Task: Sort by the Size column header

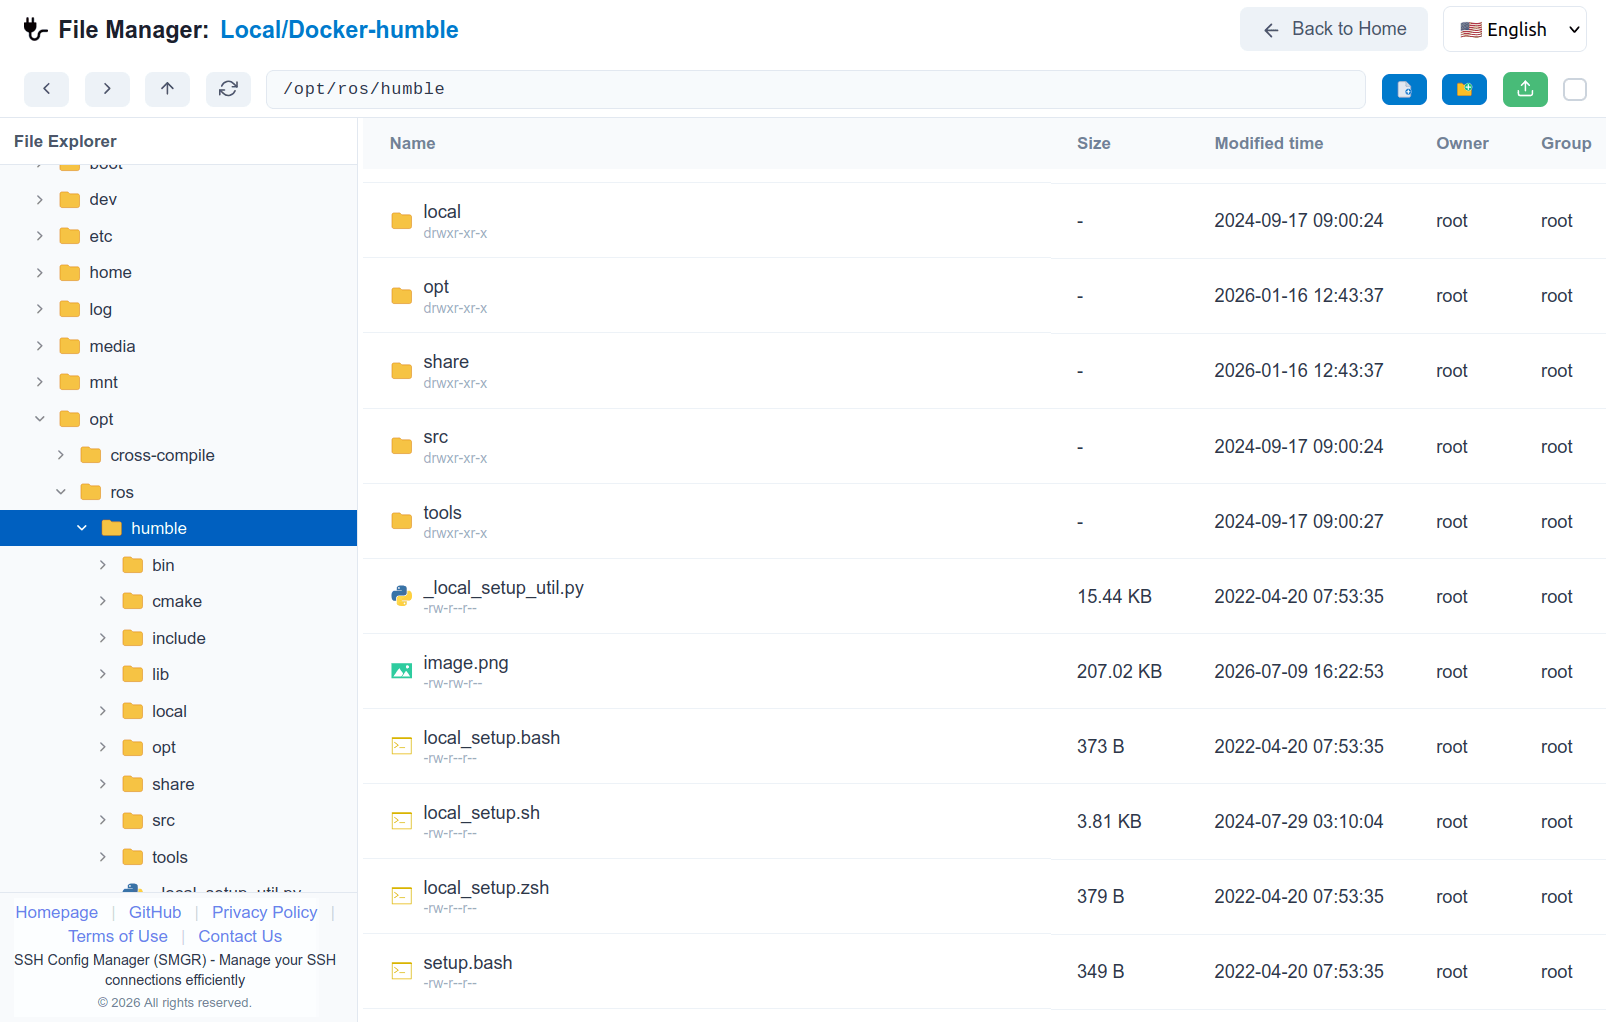Action: pos(1093,143)
